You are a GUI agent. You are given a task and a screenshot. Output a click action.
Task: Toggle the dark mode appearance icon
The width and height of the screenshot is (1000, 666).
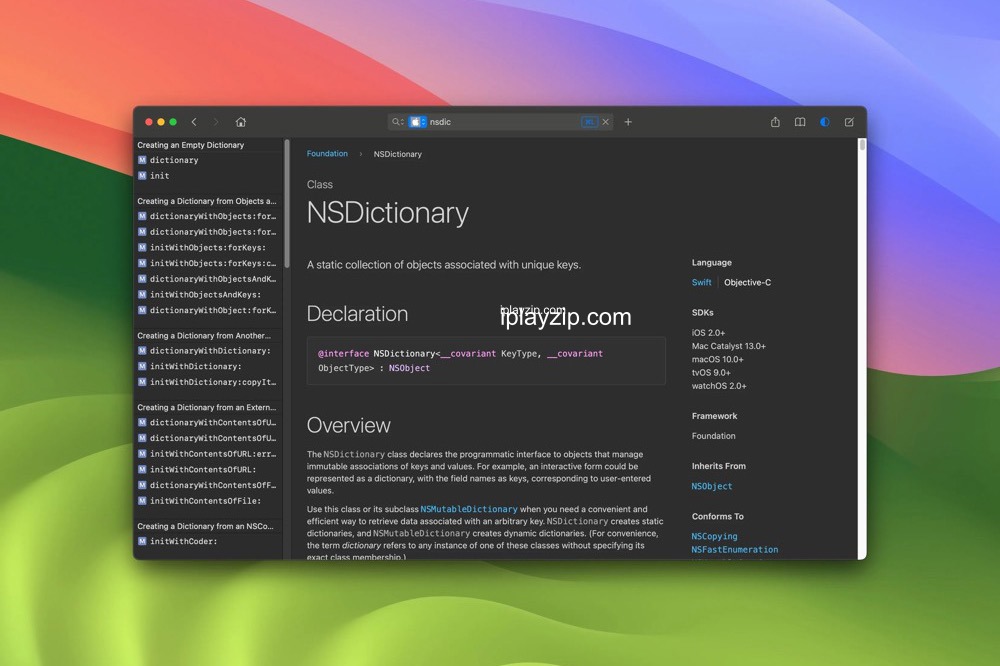(x=825, y=122)
